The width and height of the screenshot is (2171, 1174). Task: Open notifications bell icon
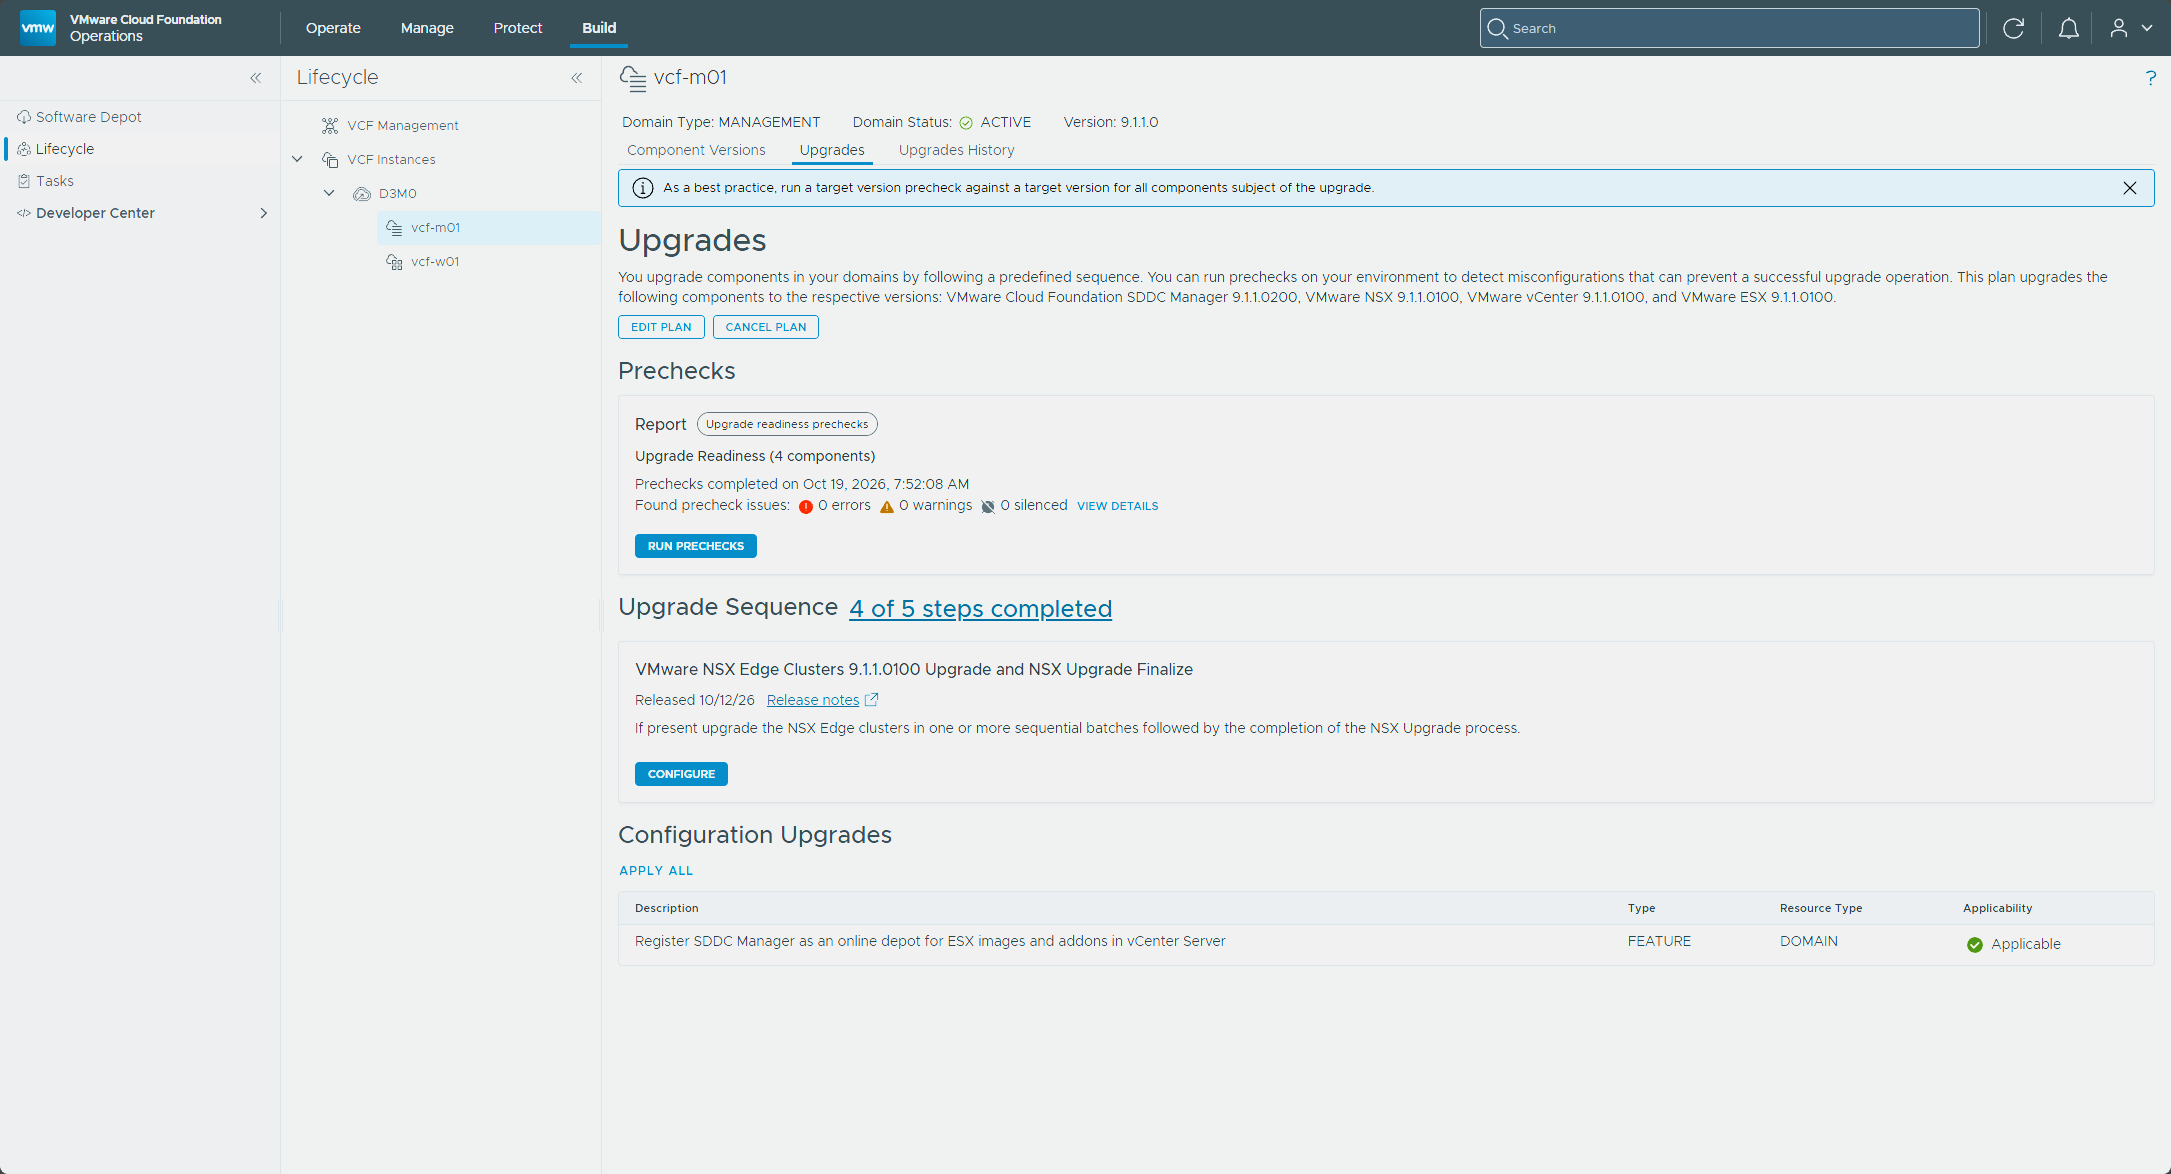(2068, 28)
